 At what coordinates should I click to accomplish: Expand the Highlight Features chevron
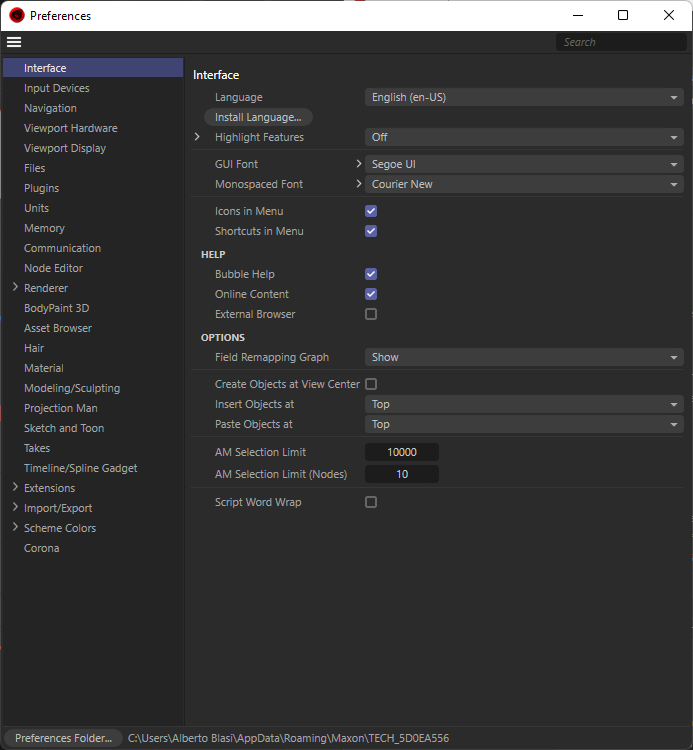tap(197, 137)
